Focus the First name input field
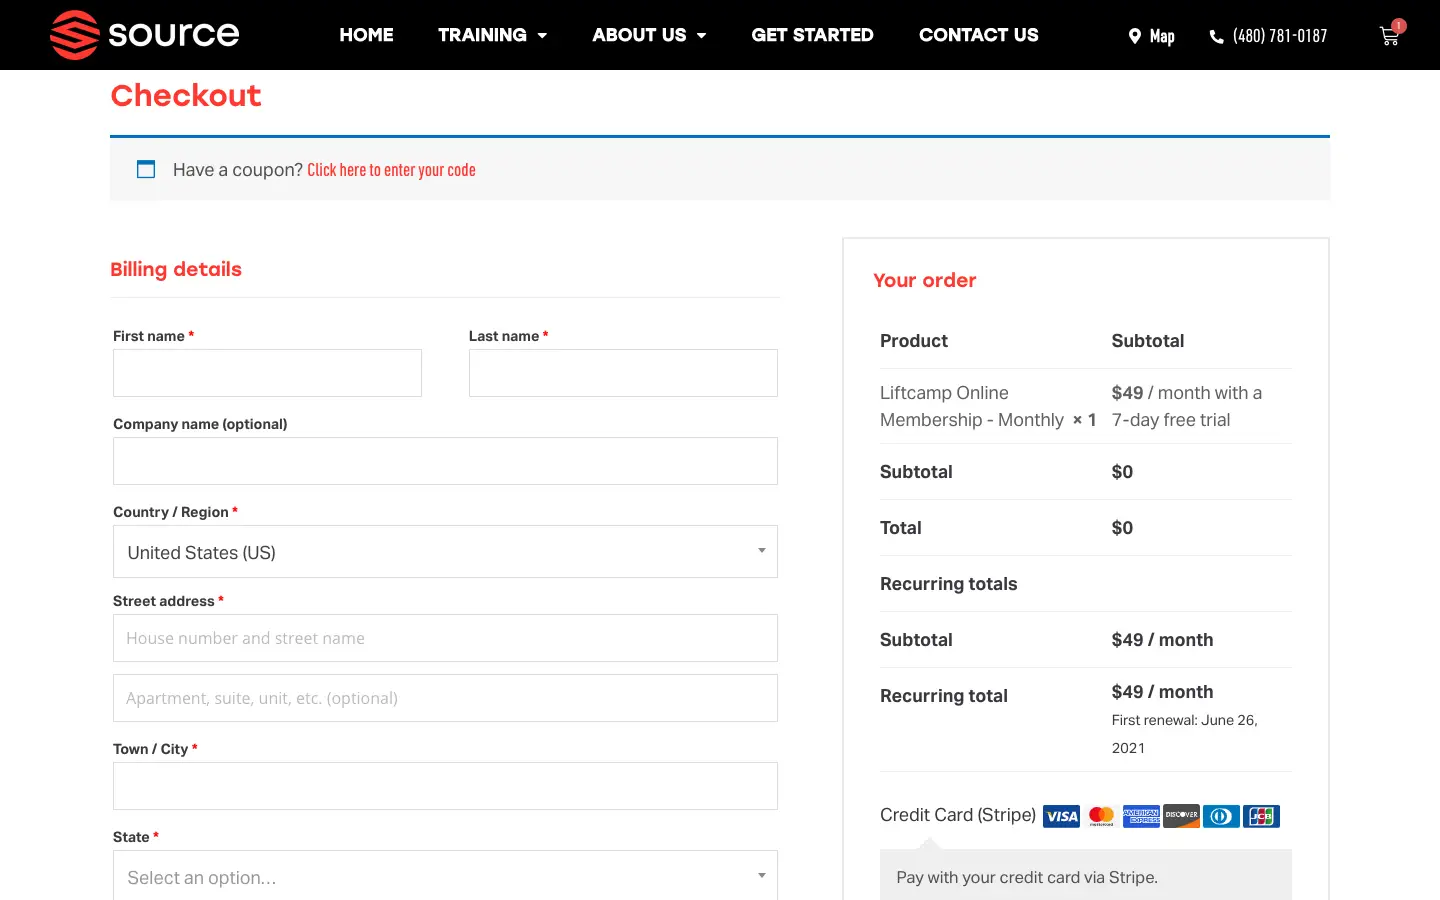The image size is (1440, 900). point(267,373)
